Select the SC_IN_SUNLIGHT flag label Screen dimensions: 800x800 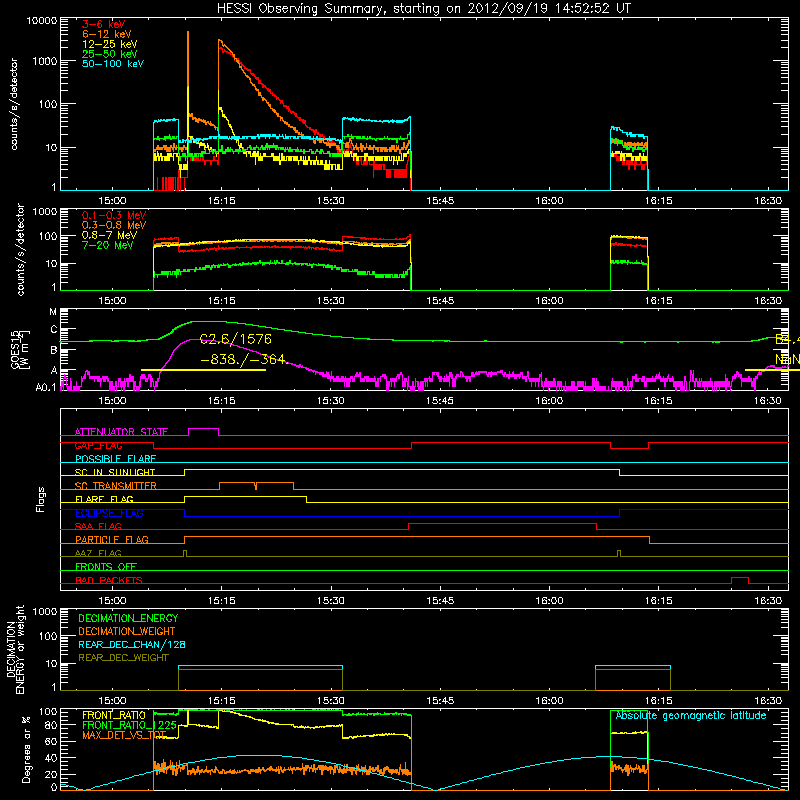pyautogui.click(x=115, y=472)
